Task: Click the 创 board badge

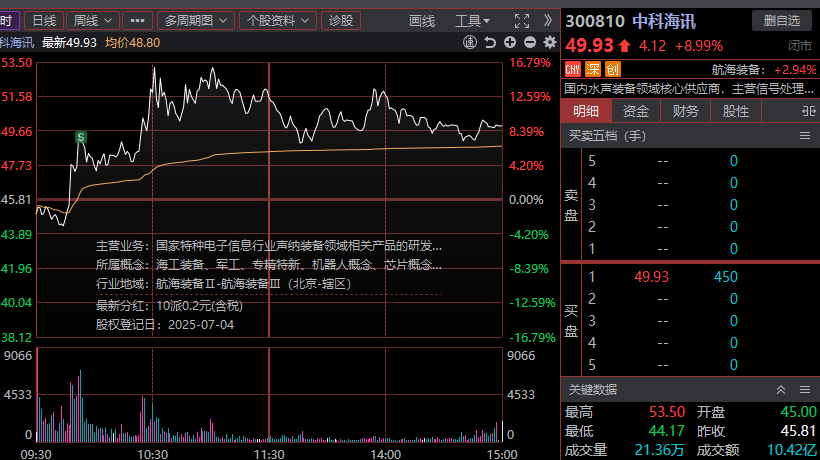Action: 612,69
